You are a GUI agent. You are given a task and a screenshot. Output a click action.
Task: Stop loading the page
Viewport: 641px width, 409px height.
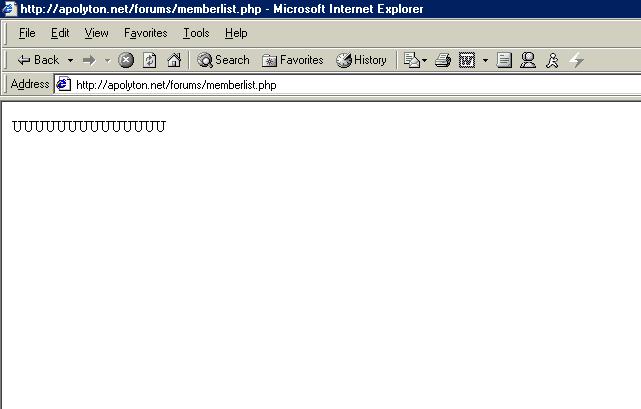point(126,60)
